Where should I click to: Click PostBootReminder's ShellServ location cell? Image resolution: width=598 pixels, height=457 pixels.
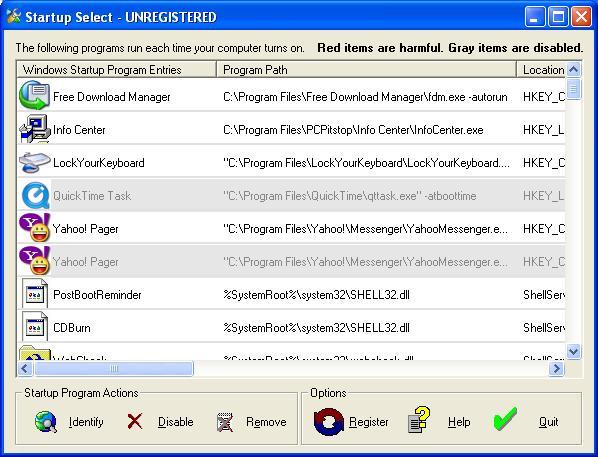pyautogui.click(x=544, y=294)
